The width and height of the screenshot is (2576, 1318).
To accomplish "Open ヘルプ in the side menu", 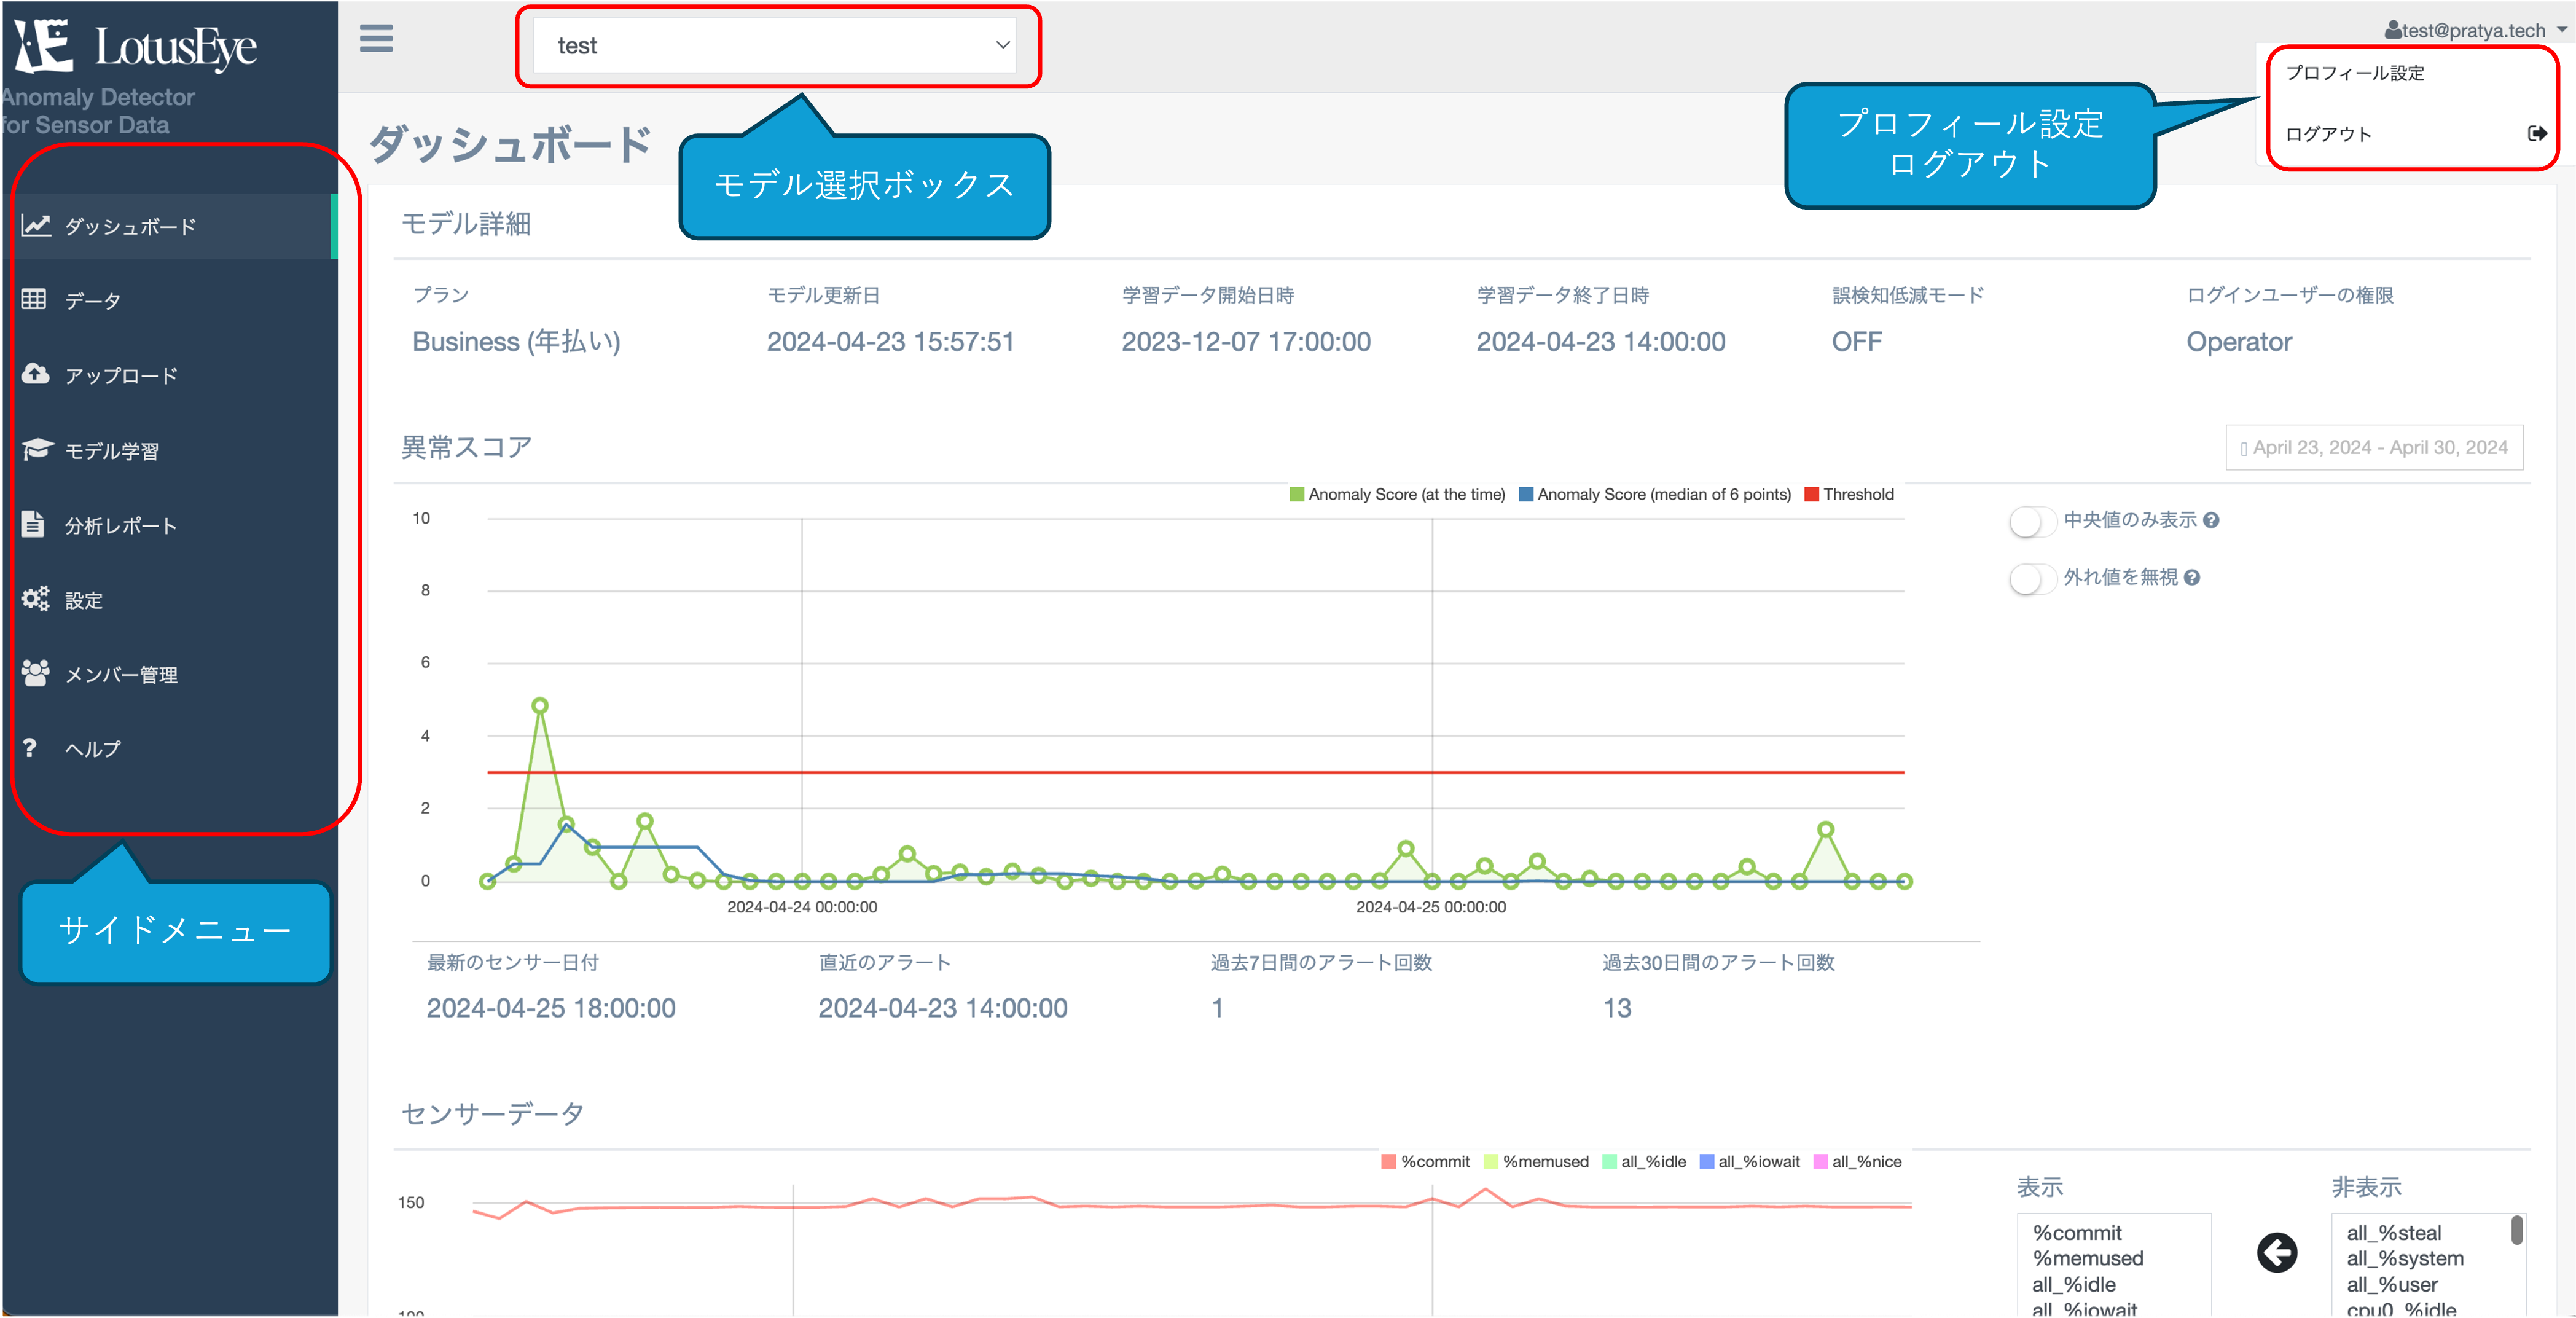I will 171,748.
